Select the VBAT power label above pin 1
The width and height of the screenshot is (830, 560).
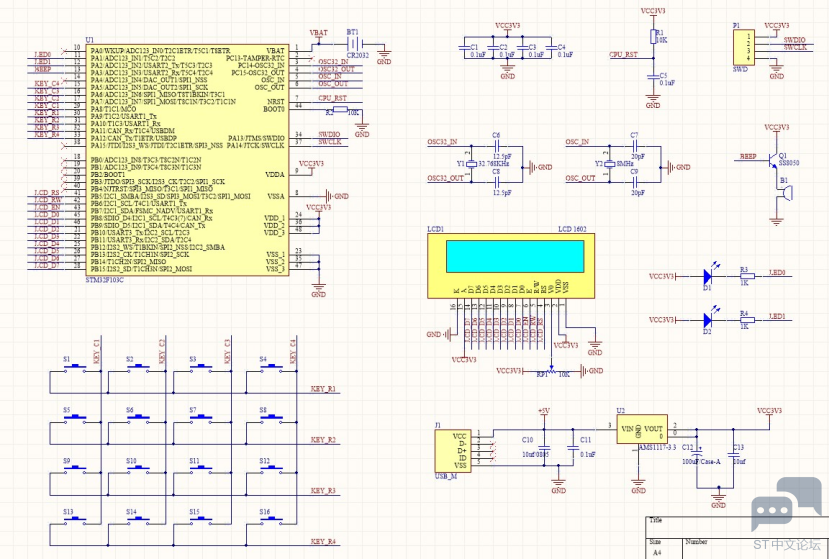[318, 32]
